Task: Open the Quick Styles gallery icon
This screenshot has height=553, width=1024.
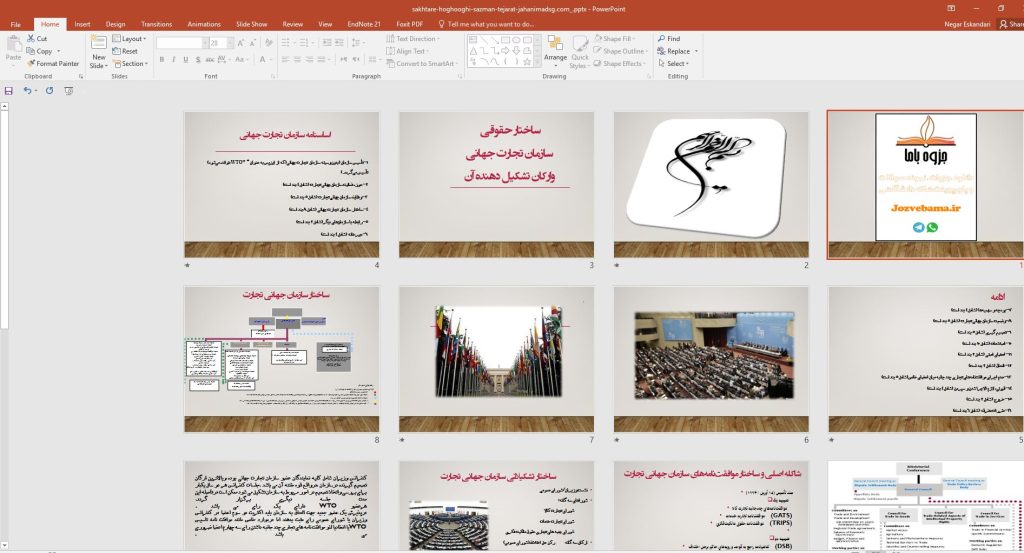Action: 580,44
